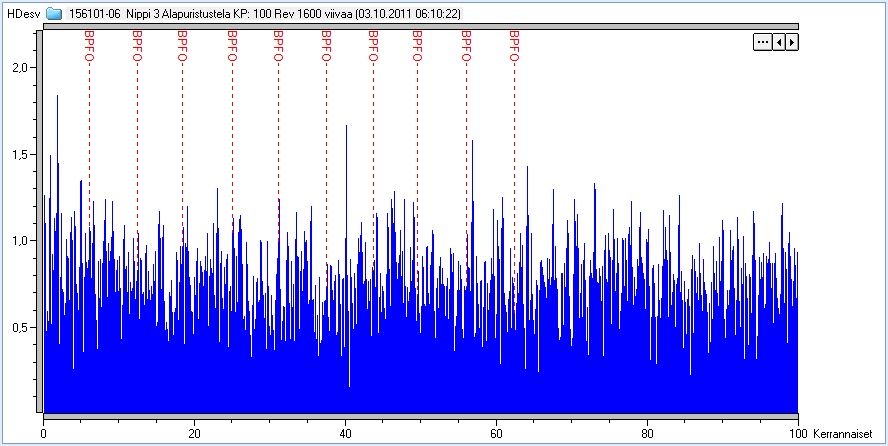Select the tenth and last BPFO marker label

(514, 46)
